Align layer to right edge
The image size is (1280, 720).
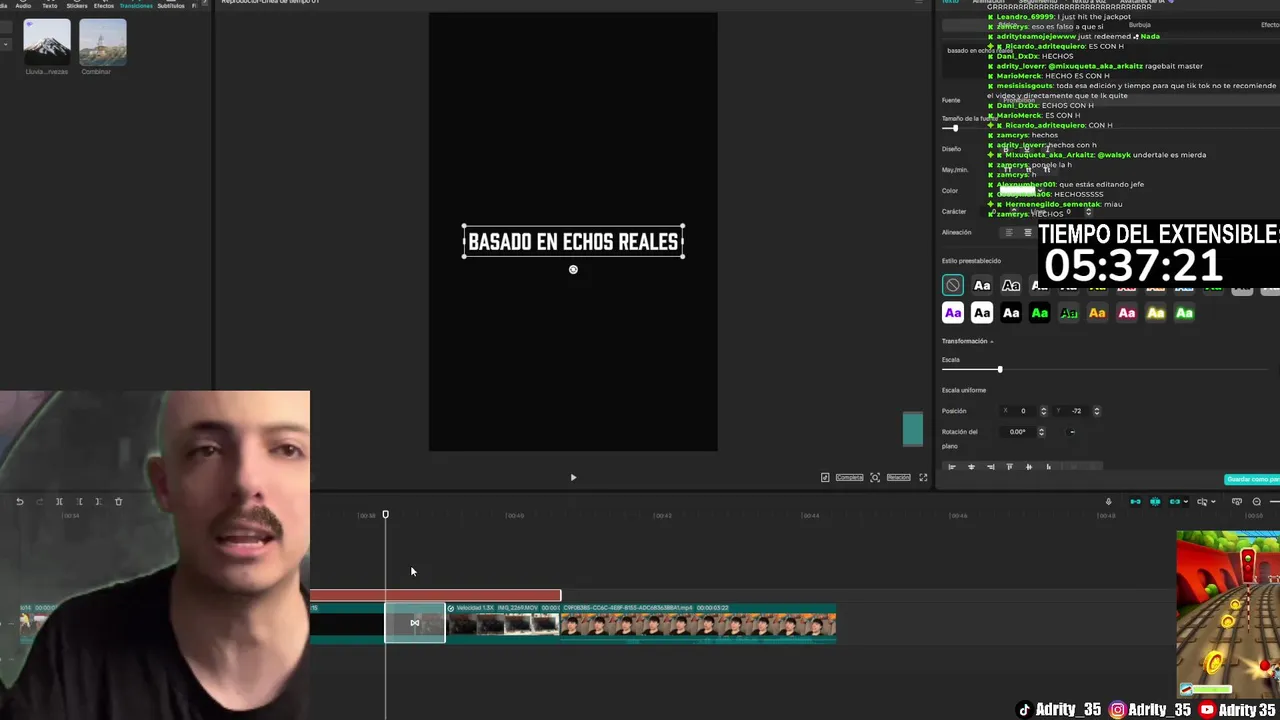click(990, 466)
